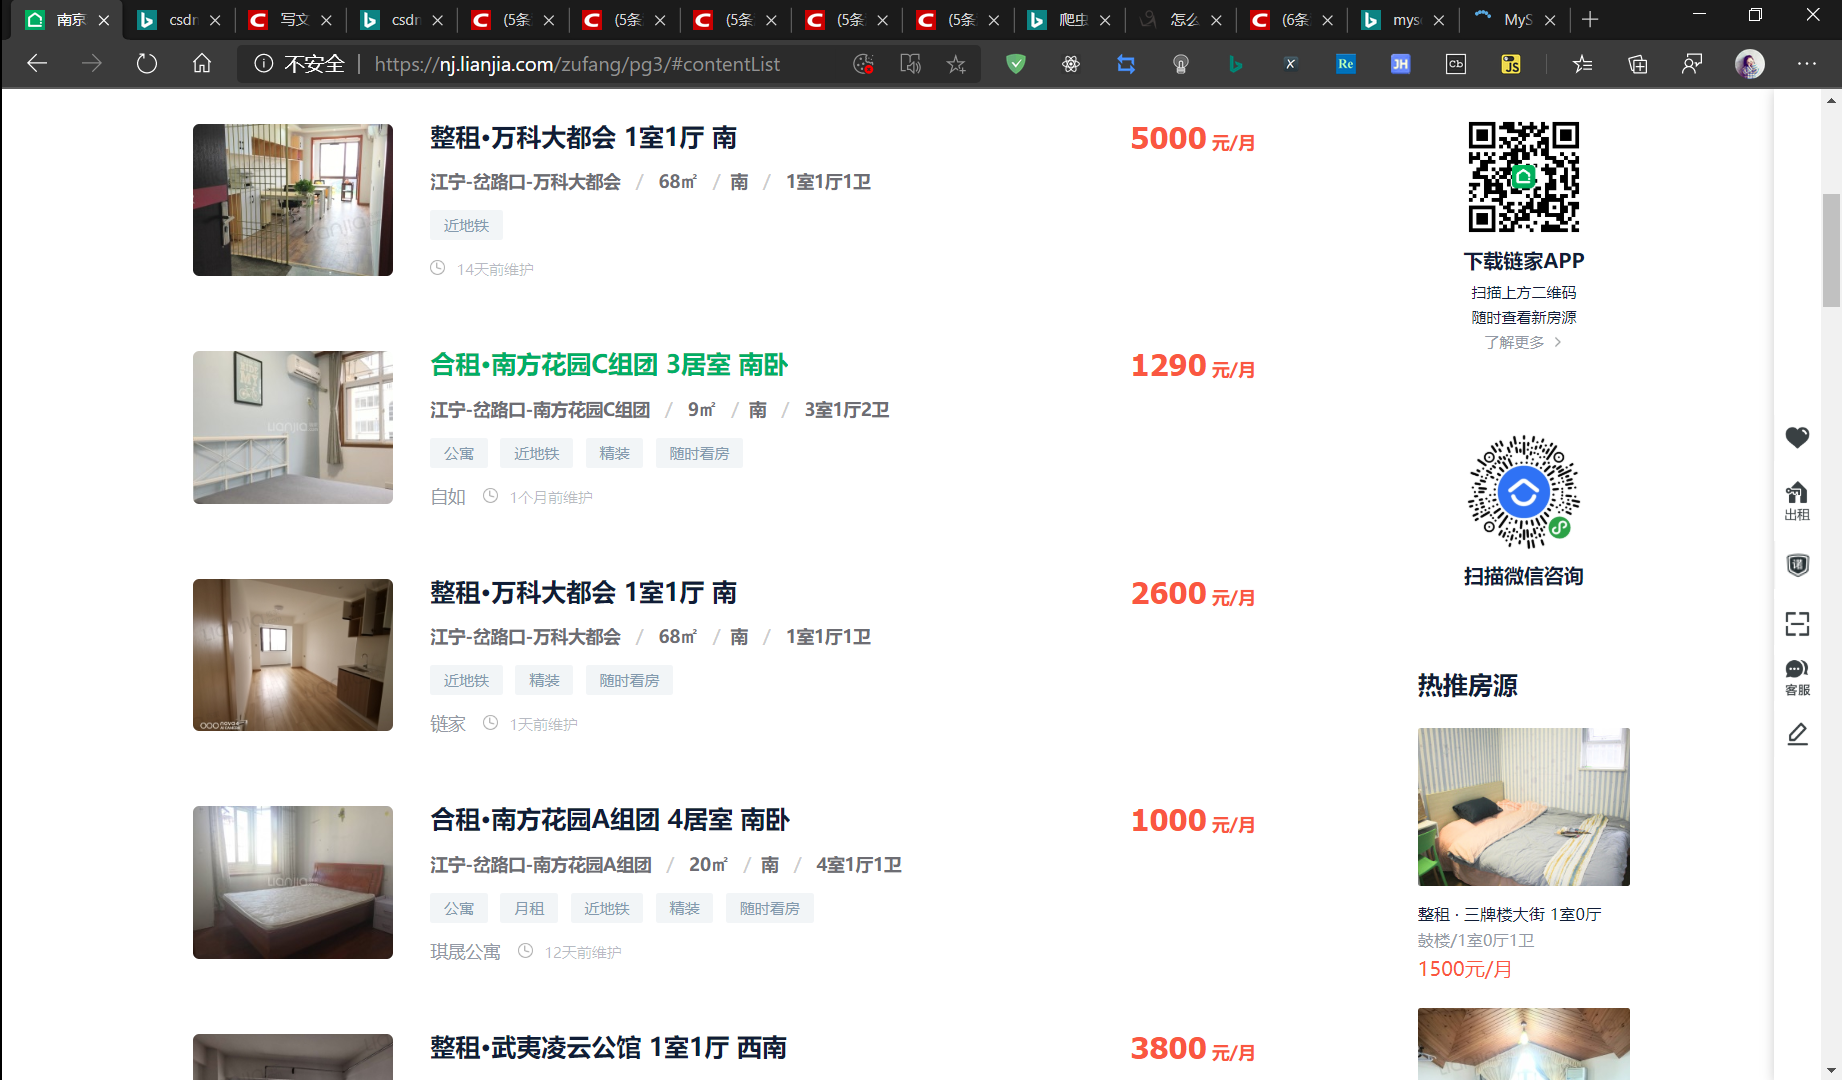Click the pen feedback icon in sidebar
Viewport: 1842px width, 1080px height.
click(1797, 734)
